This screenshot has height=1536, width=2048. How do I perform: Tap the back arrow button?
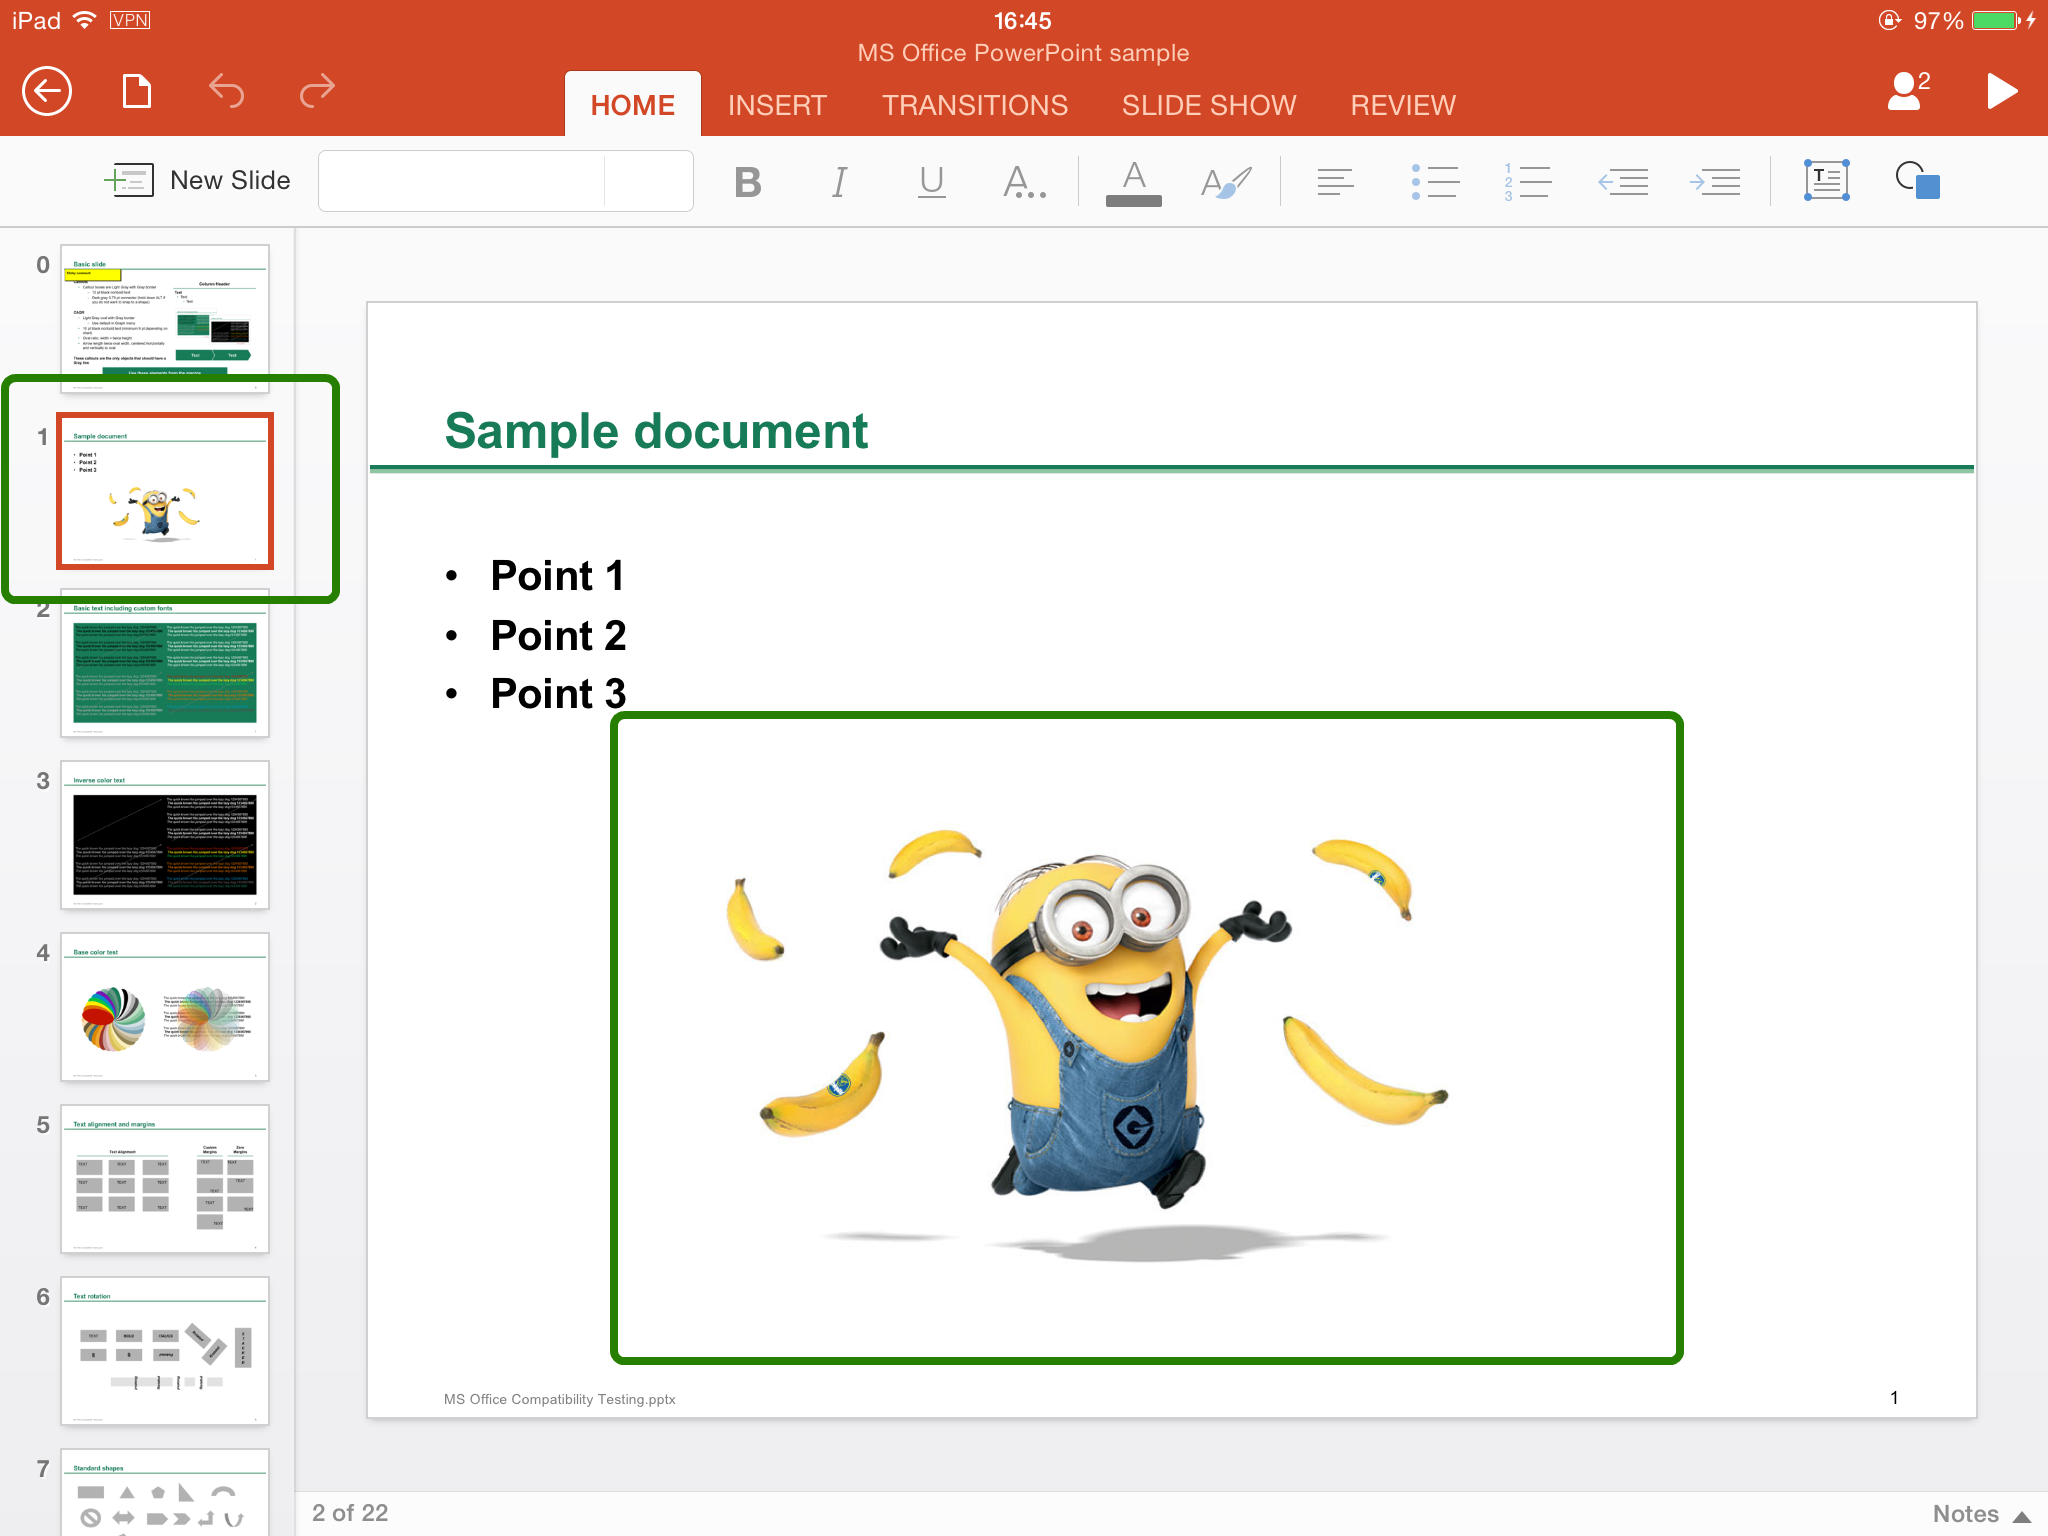[47, 92]
